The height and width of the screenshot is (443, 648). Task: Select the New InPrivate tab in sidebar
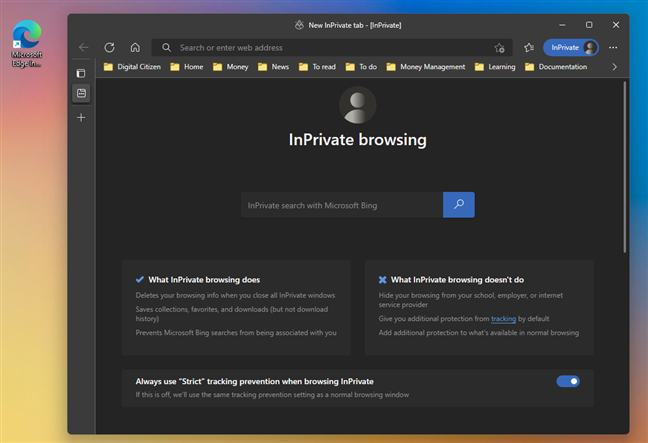(x=81, y=93)
